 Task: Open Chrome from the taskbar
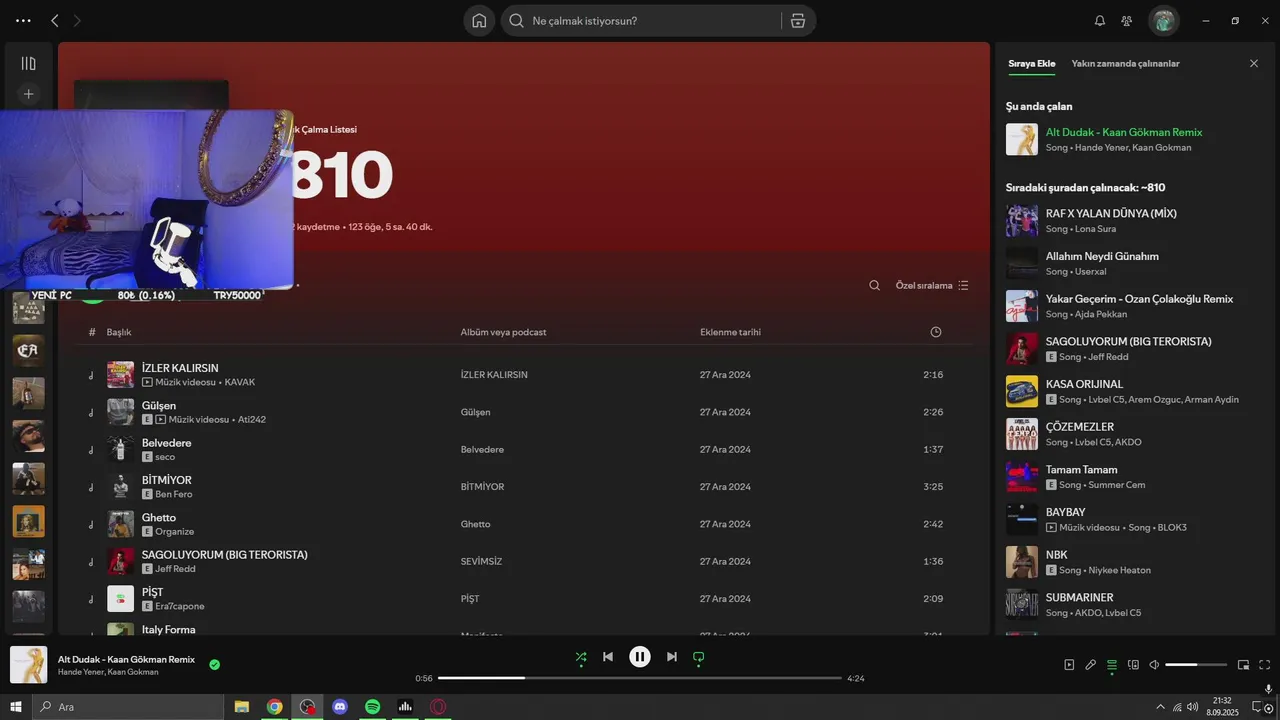pos(274,706)
